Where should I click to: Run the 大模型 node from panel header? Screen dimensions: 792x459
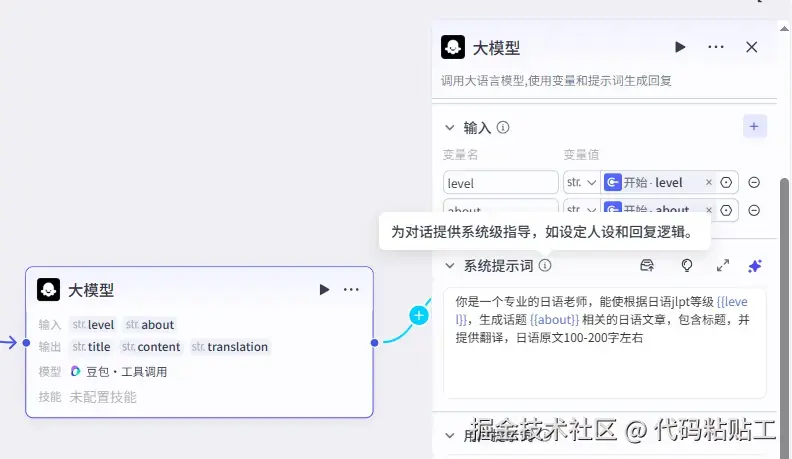click(x=680, y=47)
